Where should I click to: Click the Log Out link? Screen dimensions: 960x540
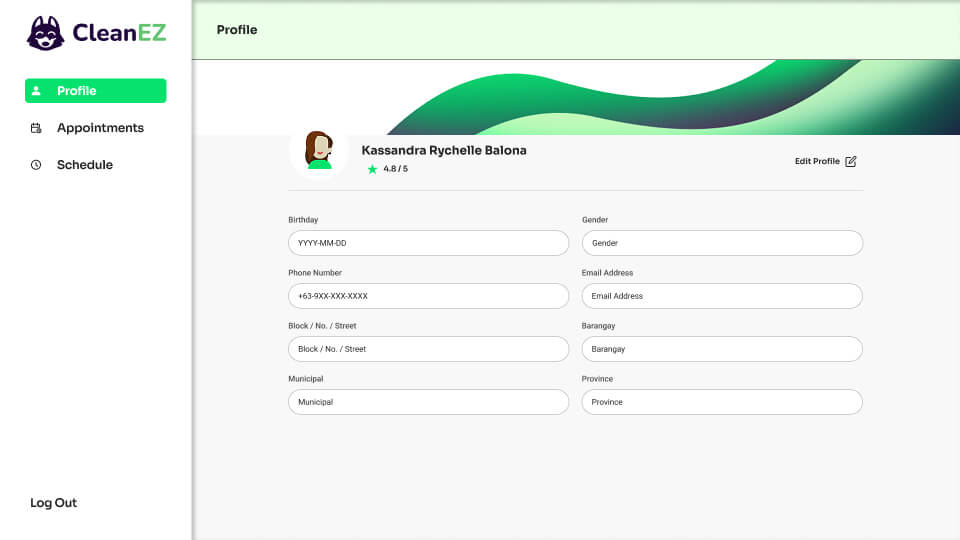53,503
